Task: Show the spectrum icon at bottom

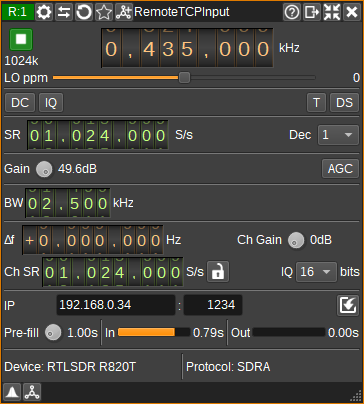Action: click(12, 392)
